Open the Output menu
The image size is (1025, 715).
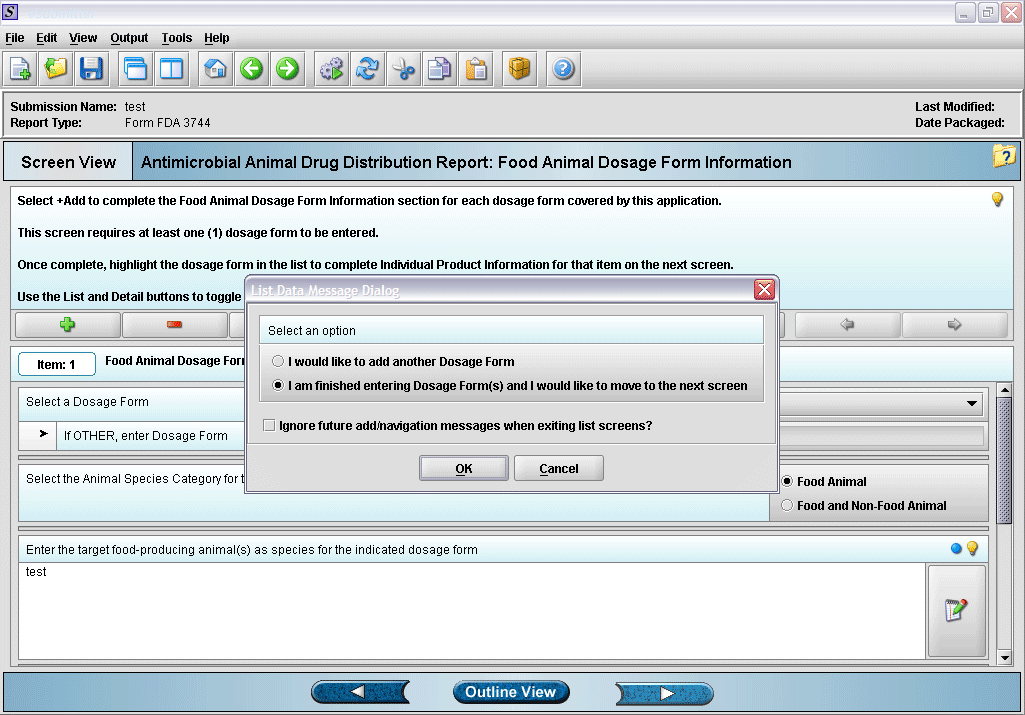[x=129, y=38]
